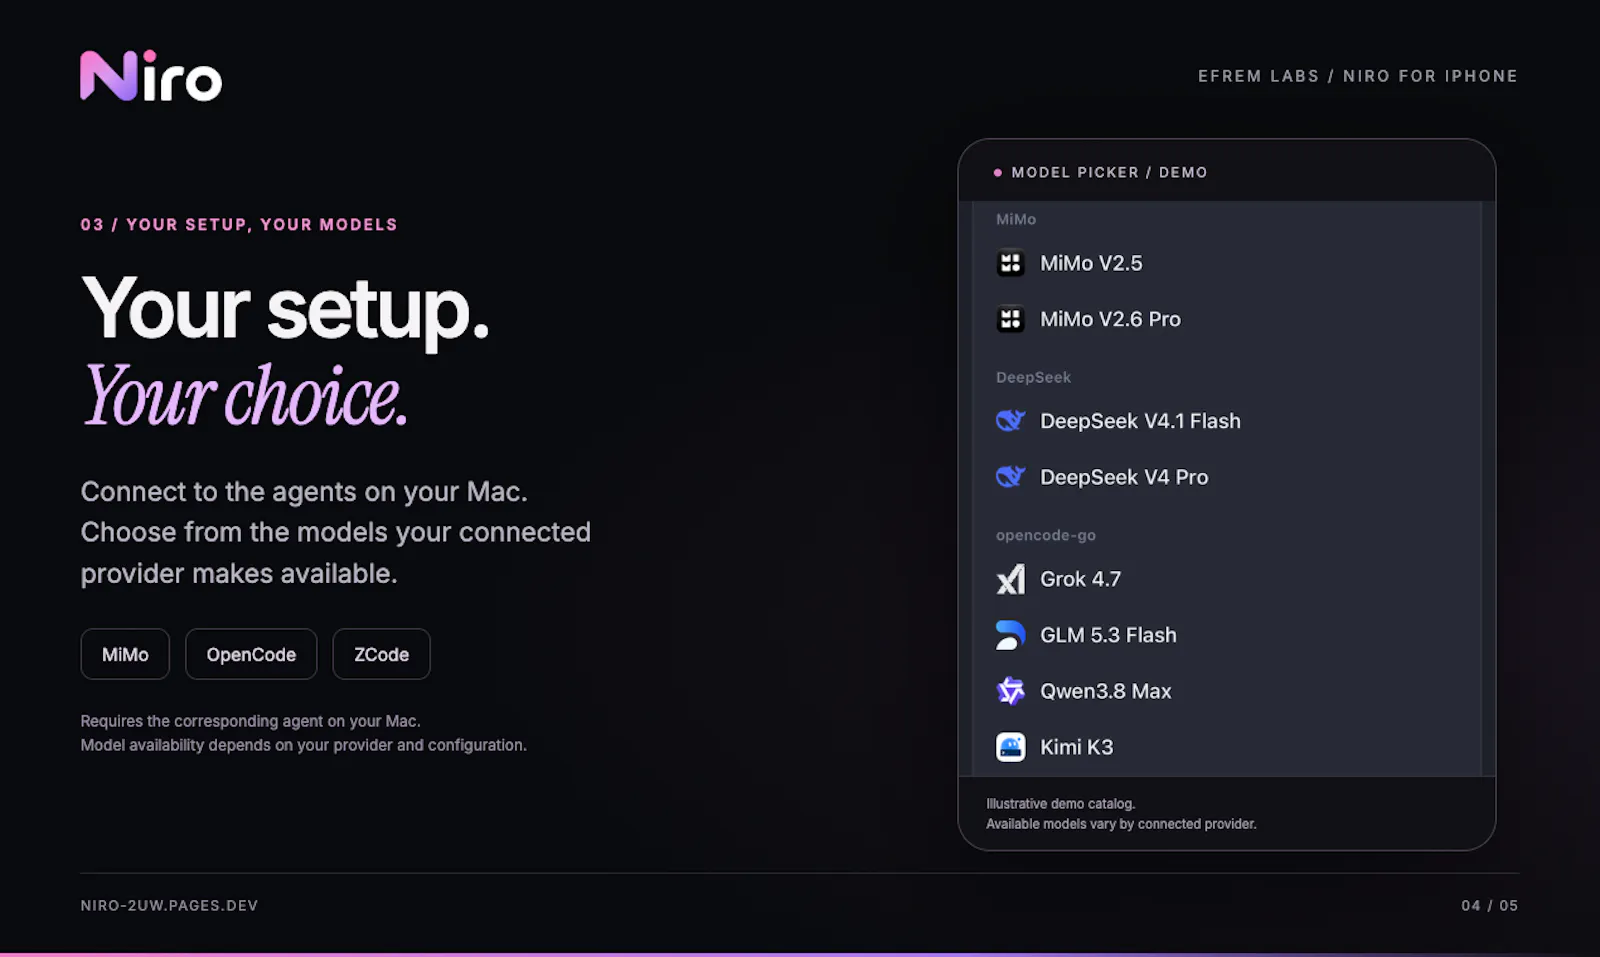Click 'Connect to the agents on your Mac.' text
The height and width of the screenshot is (957, 1600).
[x=304, y=492]
